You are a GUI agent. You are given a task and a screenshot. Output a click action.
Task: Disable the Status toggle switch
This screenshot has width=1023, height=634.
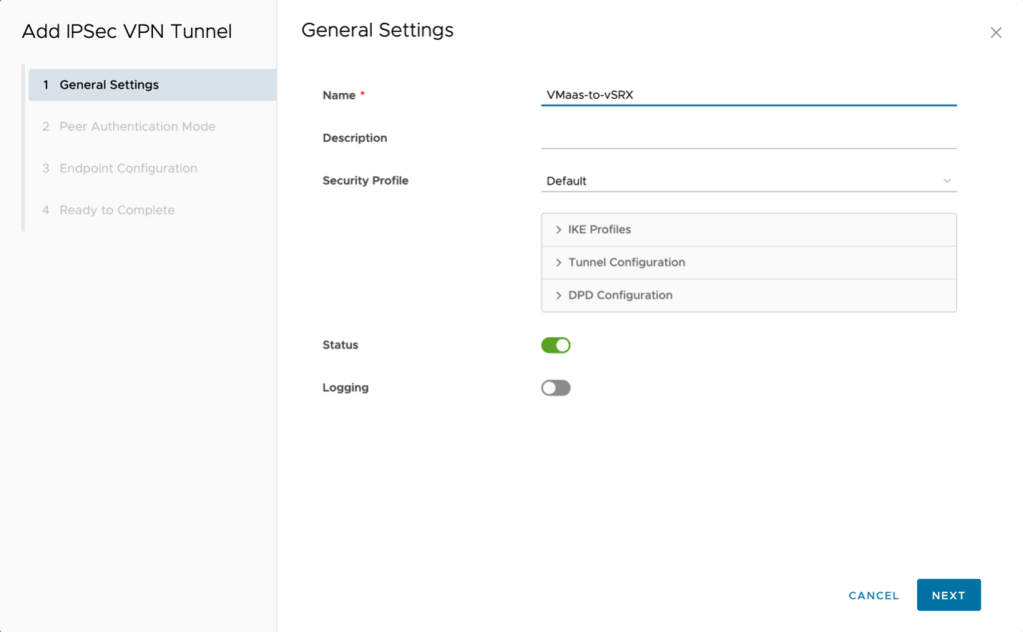coord(556,345)
